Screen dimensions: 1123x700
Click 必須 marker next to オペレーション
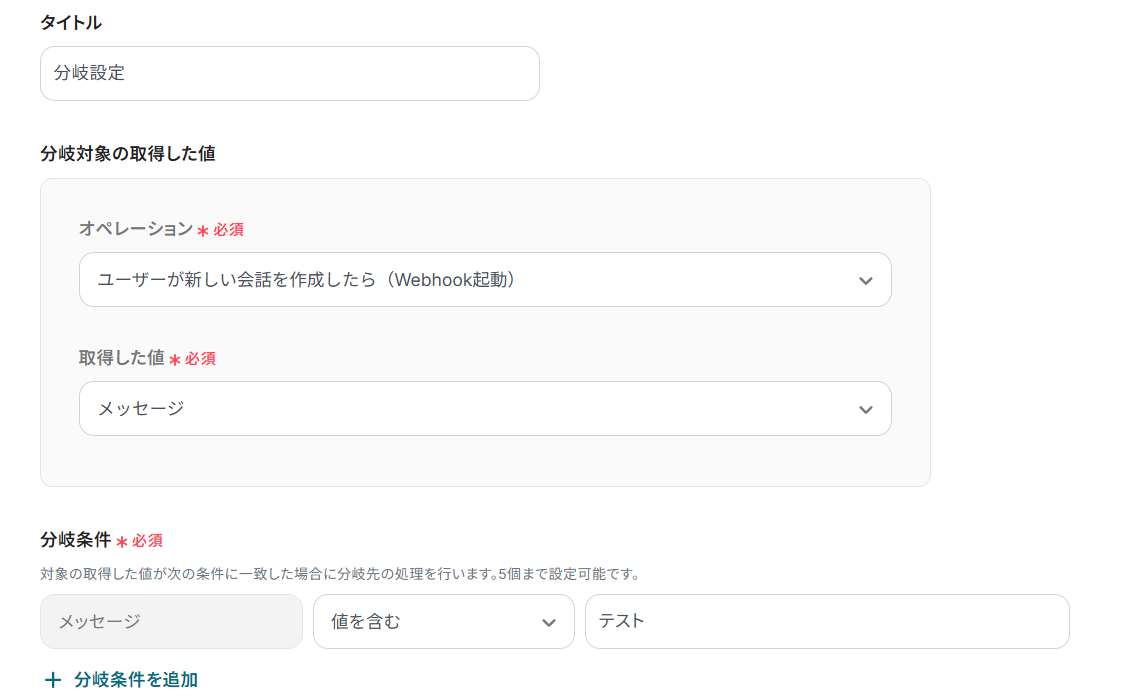click(x=228, y=230)
